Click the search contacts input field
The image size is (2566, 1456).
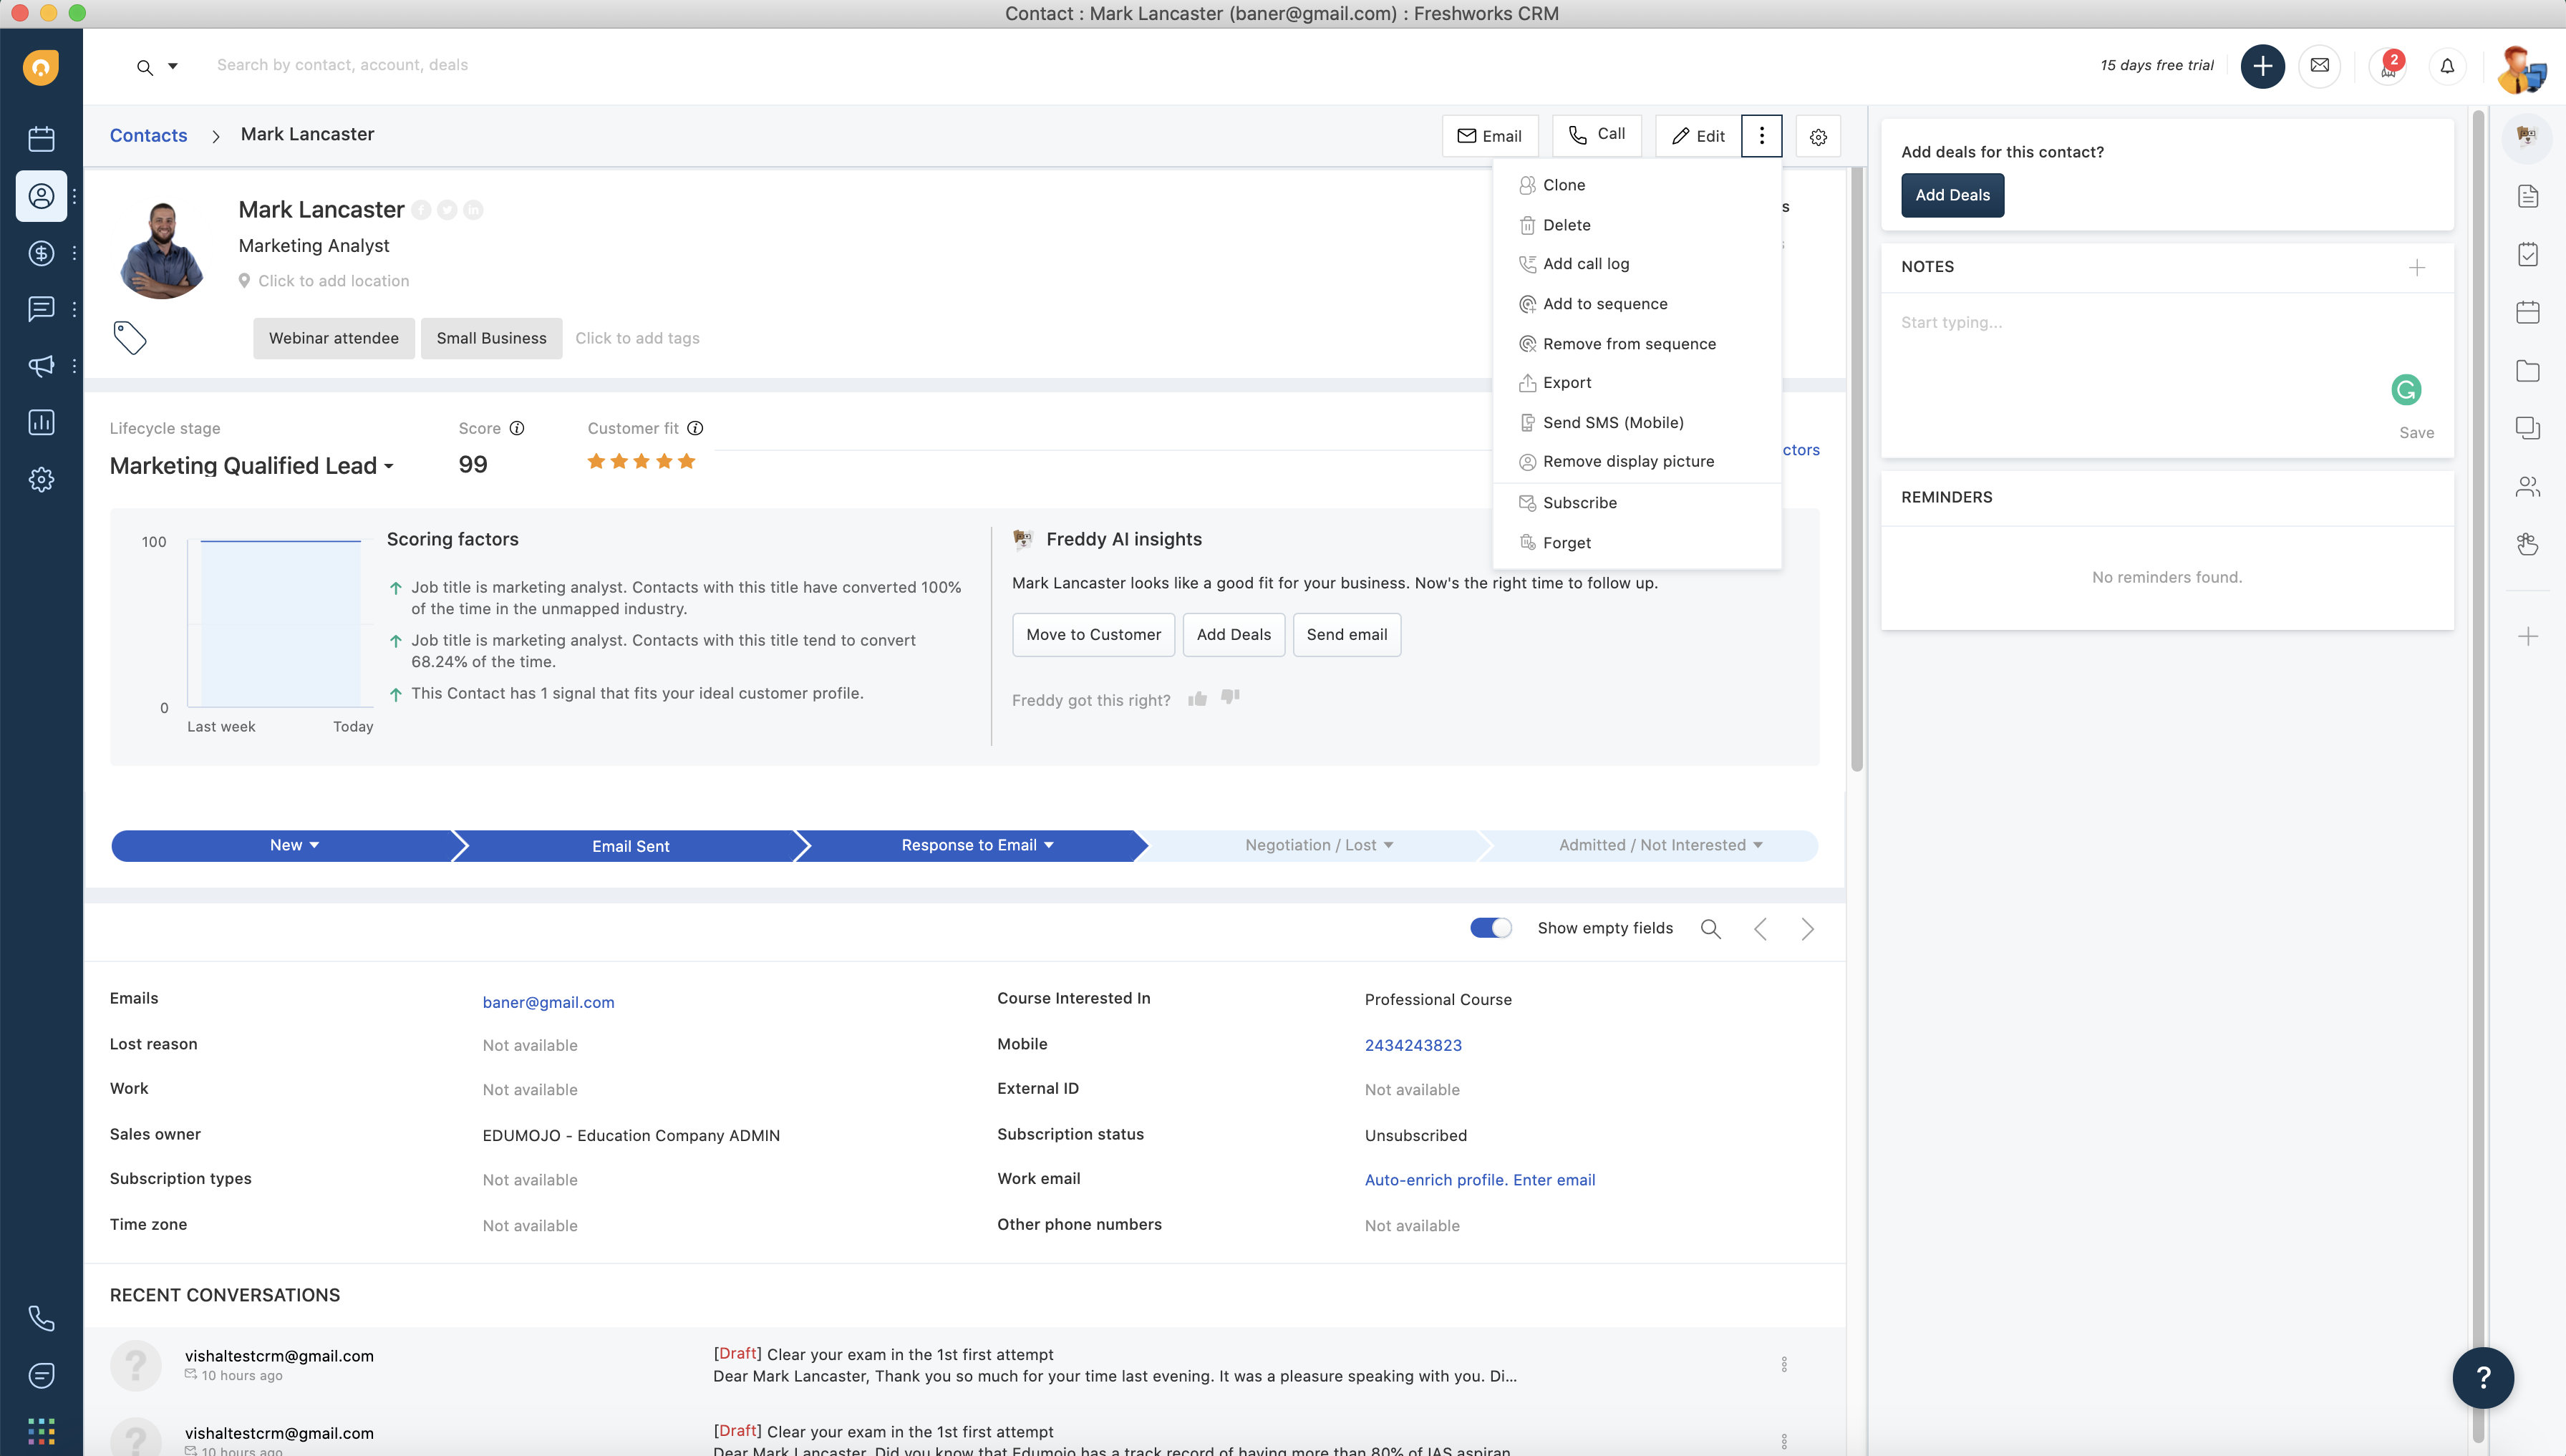point(342,65)
